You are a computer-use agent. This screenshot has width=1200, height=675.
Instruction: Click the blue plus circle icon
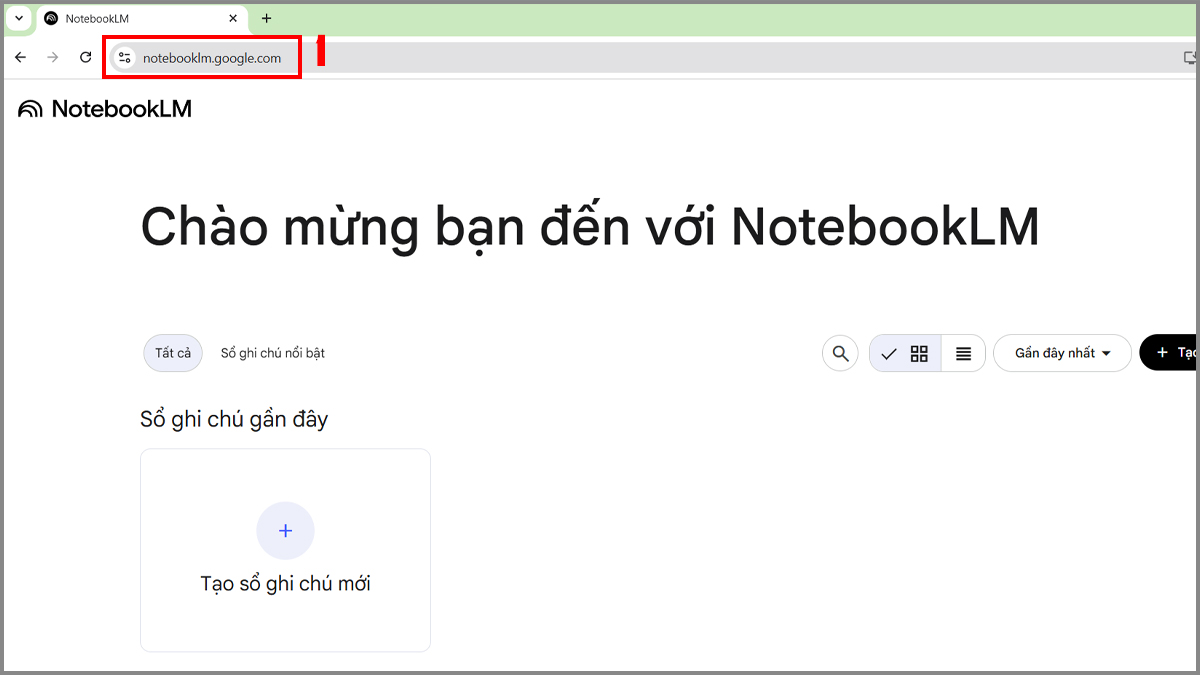tap(285, 531)
